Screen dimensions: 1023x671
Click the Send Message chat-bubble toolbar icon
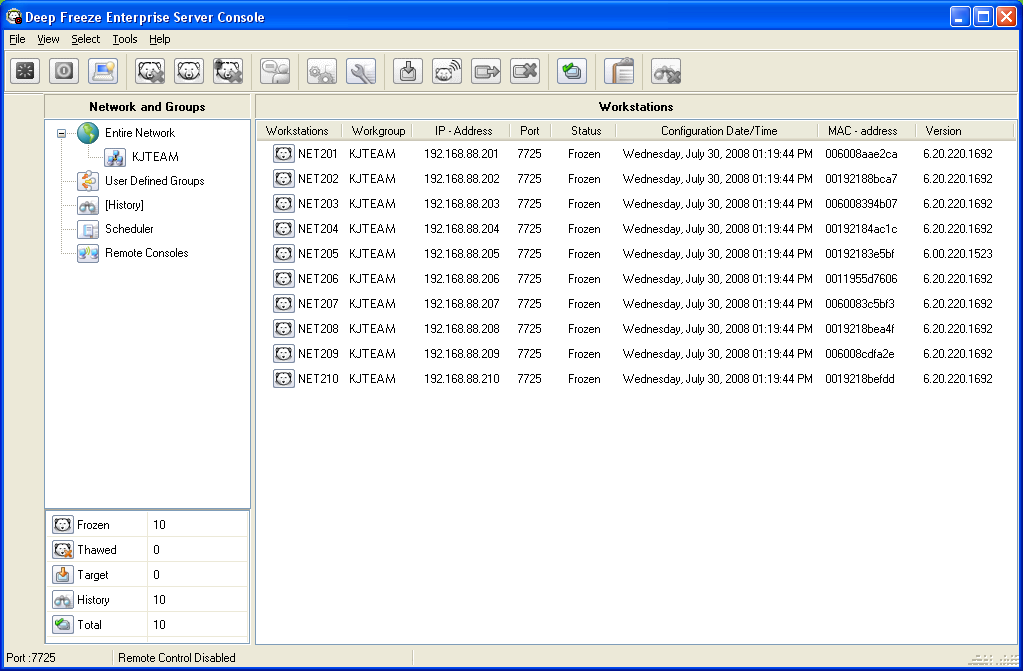click(275, 71)
